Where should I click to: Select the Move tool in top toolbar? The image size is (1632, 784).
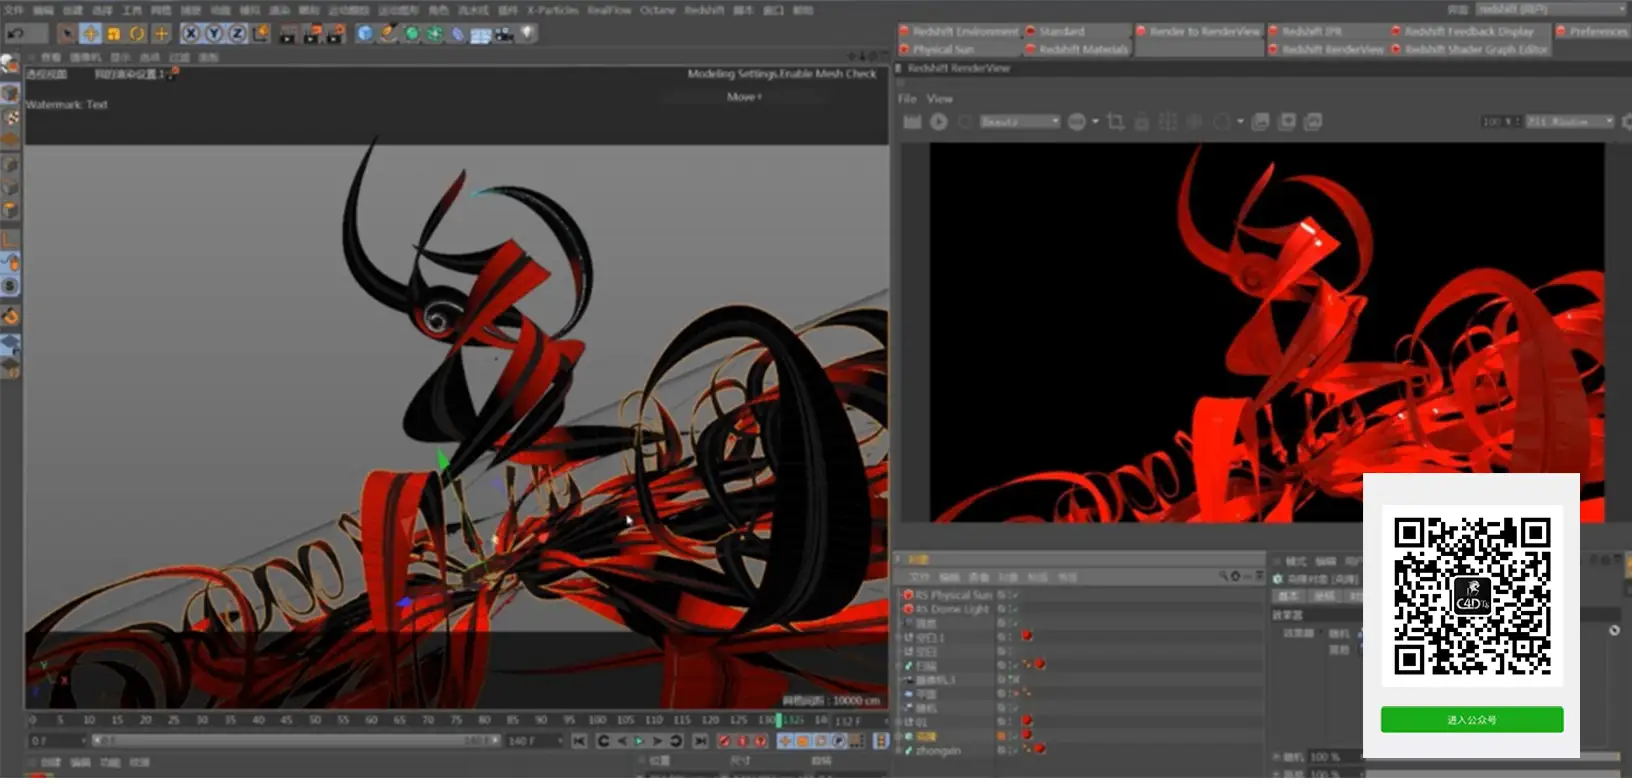coord(90,34)
